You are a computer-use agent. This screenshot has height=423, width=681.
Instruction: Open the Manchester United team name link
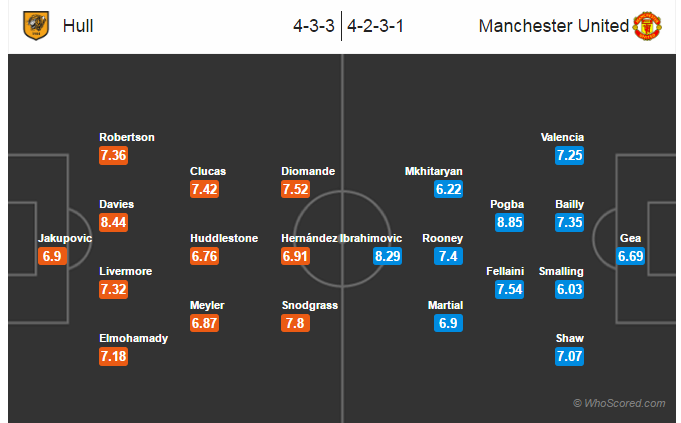[553, 26]
